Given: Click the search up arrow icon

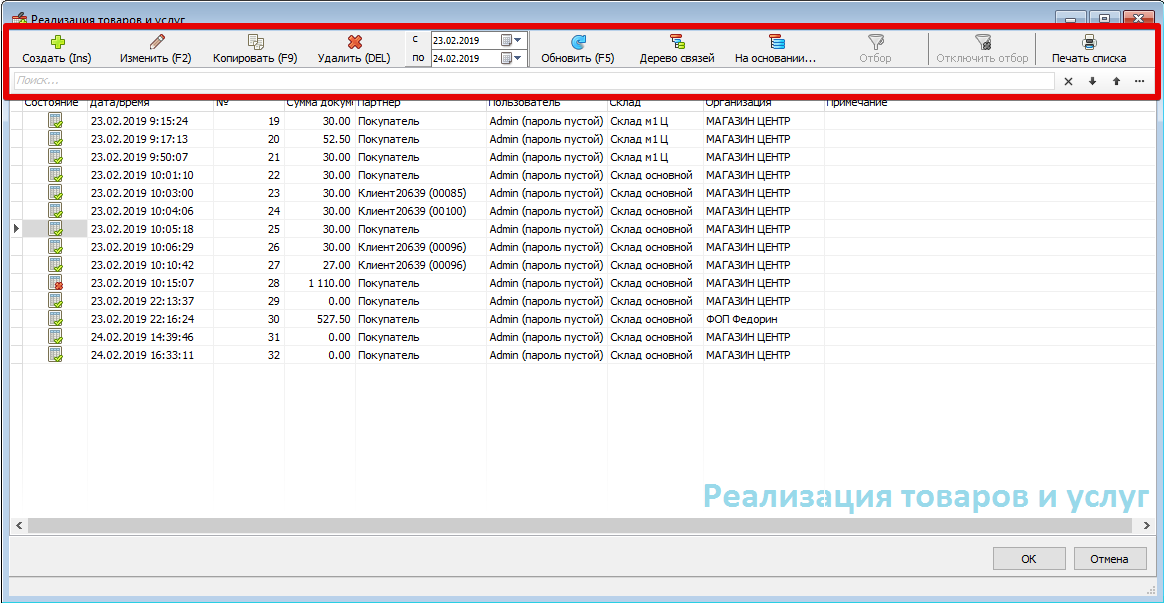Looking at the screenshot, I should point(1116,81).
